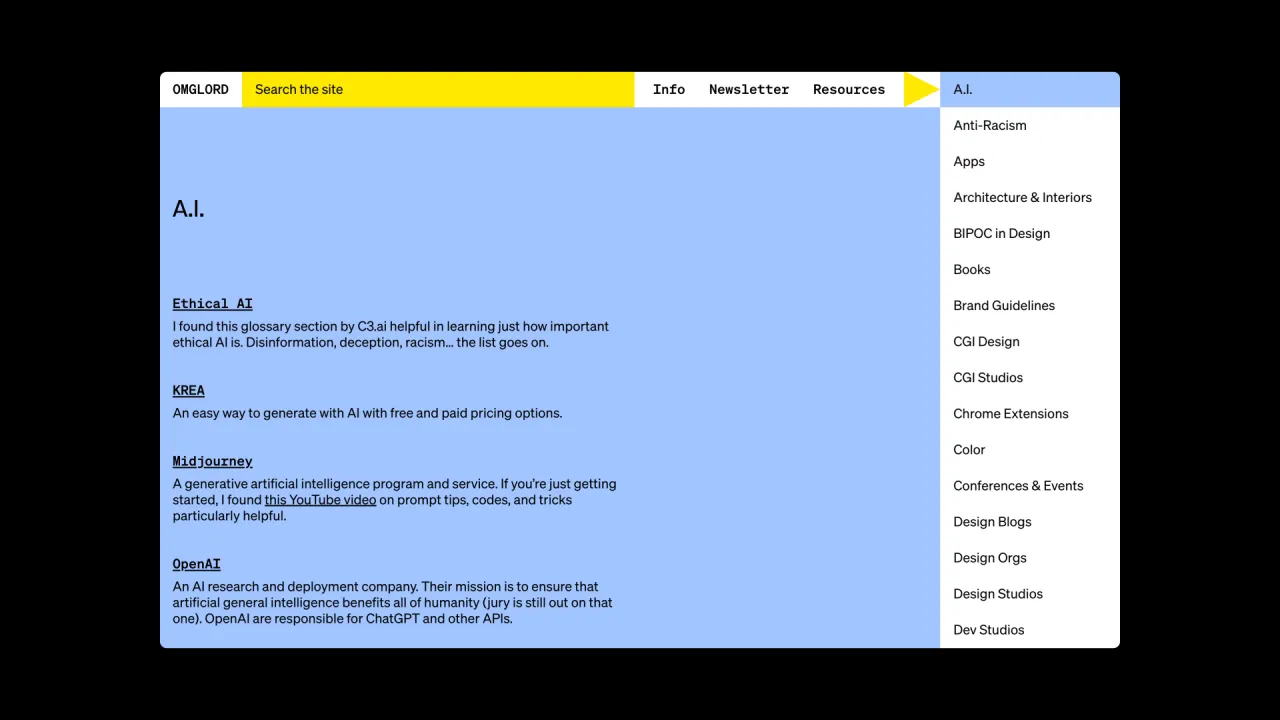Open the OpenAI link

[196, 564]
